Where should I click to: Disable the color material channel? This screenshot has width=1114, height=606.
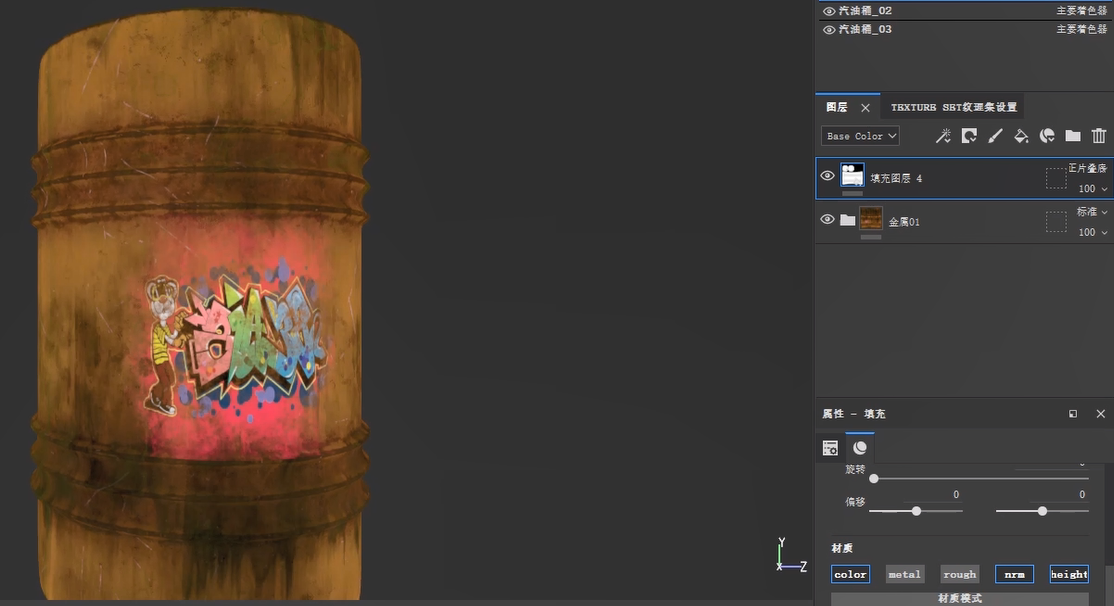[850, 574]
